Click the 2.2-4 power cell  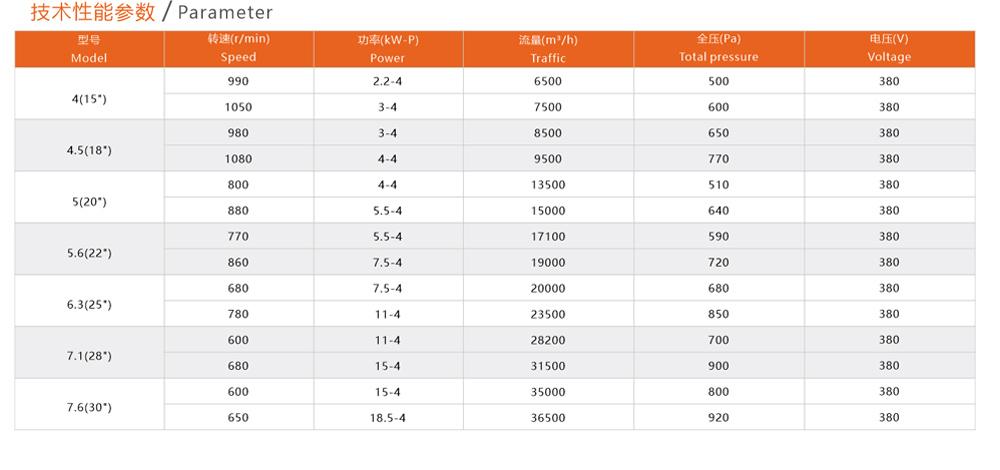pos(387,81)
